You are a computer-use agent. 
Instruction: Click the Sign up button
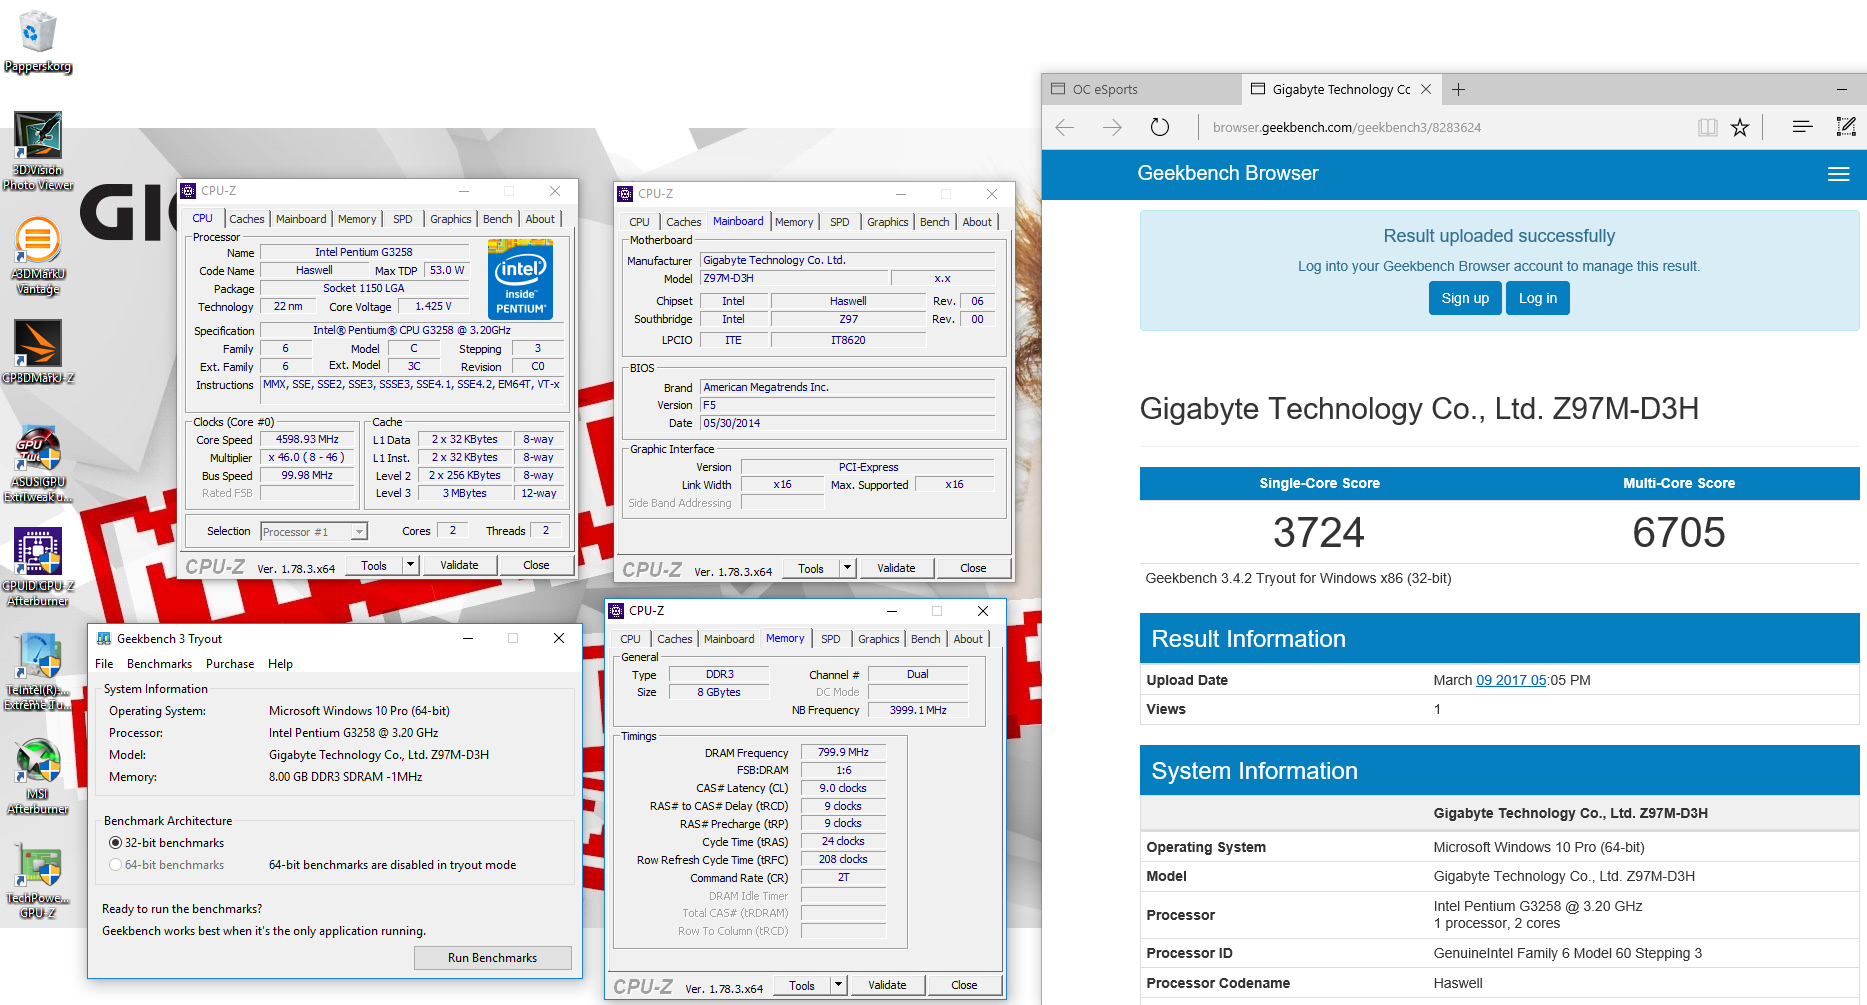tap(1465, 298)
